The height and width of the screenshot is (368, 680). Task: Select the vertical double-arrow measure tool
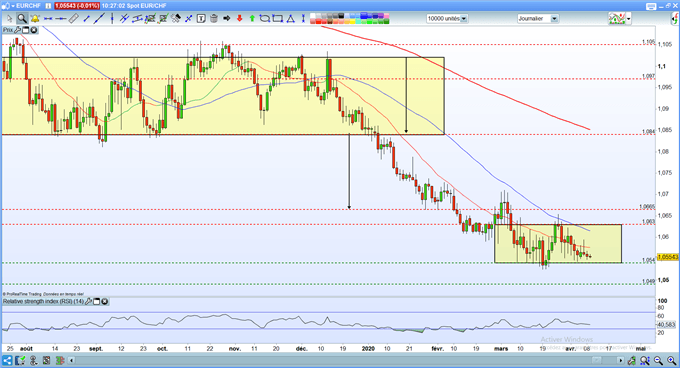(x=303, y=19)
